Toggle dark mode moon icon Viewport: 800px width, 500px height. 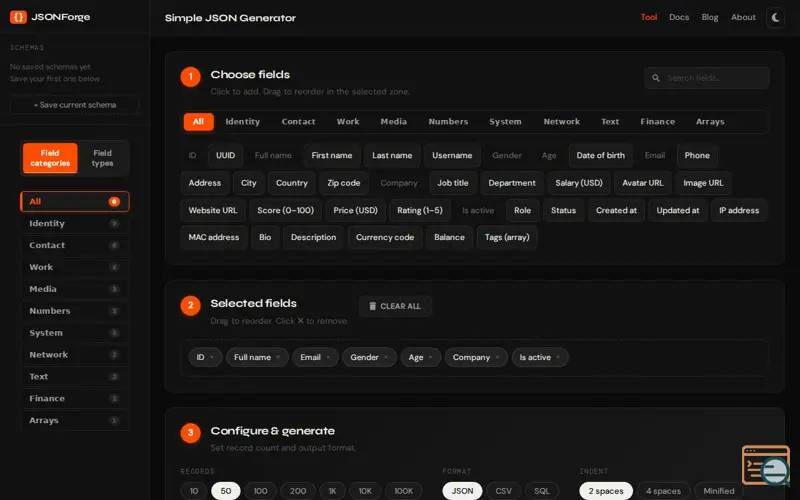click(776, 17)
